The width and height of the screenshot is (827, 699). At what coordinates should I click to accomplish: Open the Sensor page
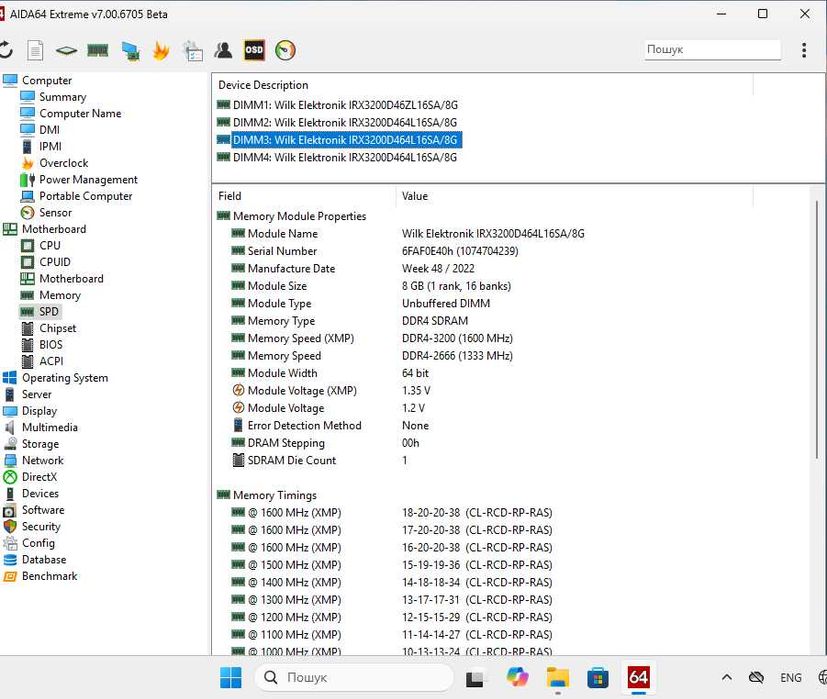[x=55, y=213]
